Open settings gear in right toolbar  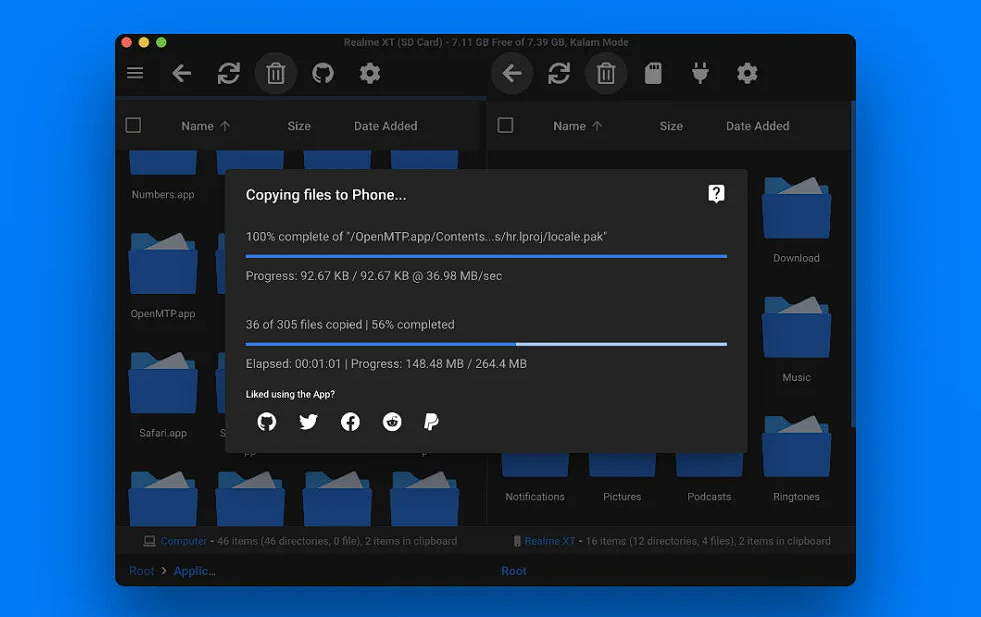(747, 73)
